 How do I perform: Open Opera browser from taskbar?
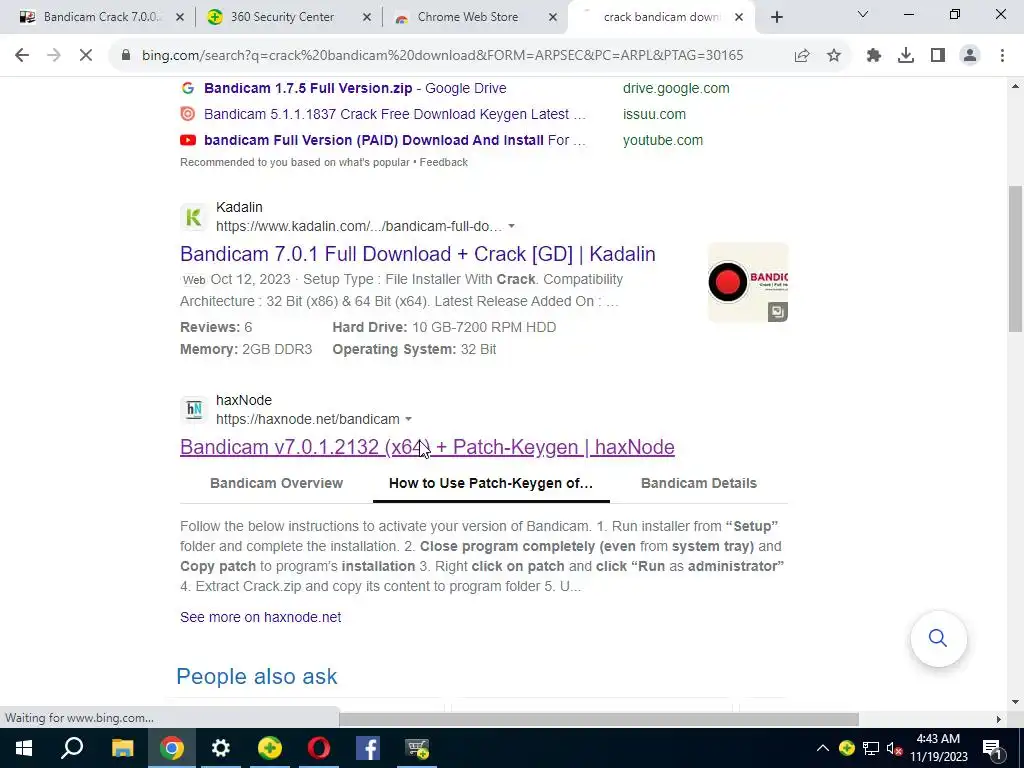click(319, 748)
